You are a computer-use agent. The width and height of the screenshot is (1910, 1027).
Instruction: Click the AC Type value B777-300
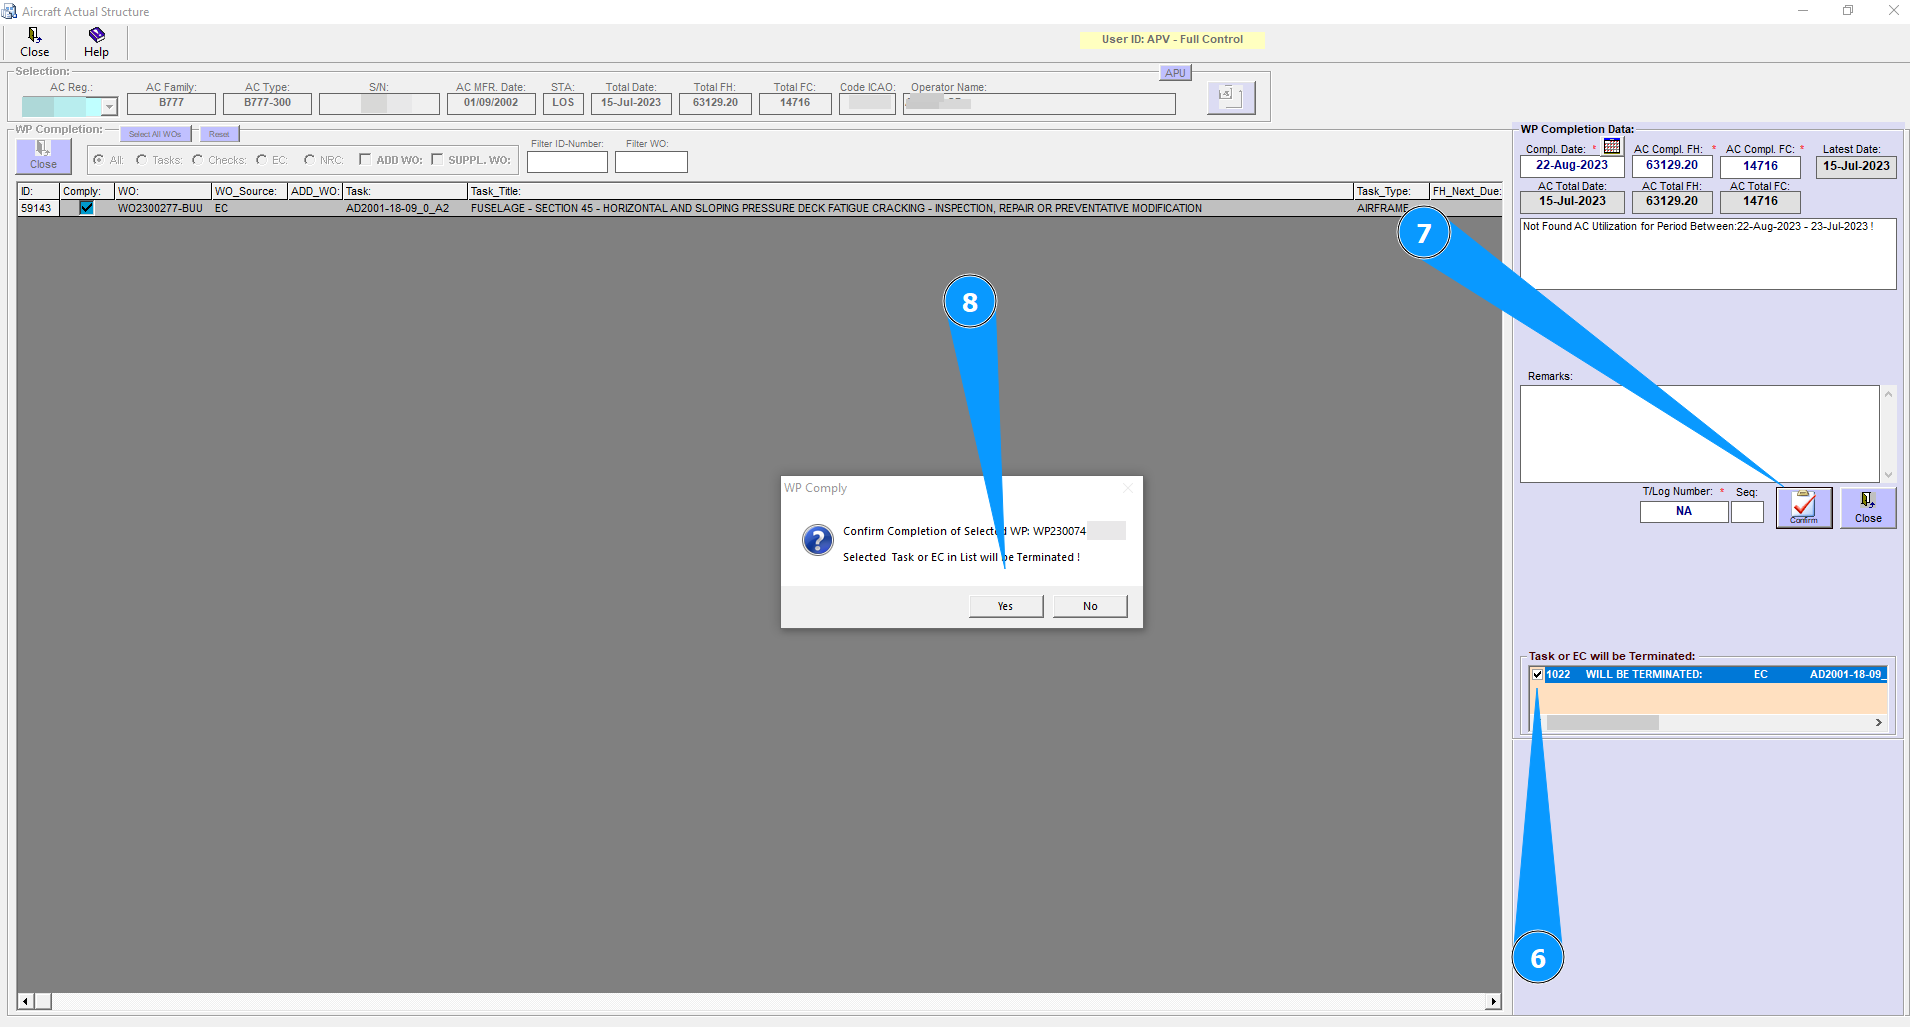[267, 103]
